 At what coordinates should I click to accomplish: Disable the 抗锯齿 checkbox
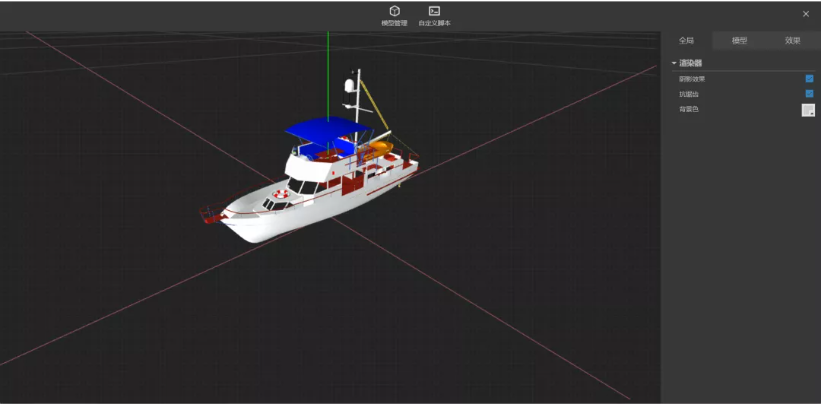coord(809,93)
